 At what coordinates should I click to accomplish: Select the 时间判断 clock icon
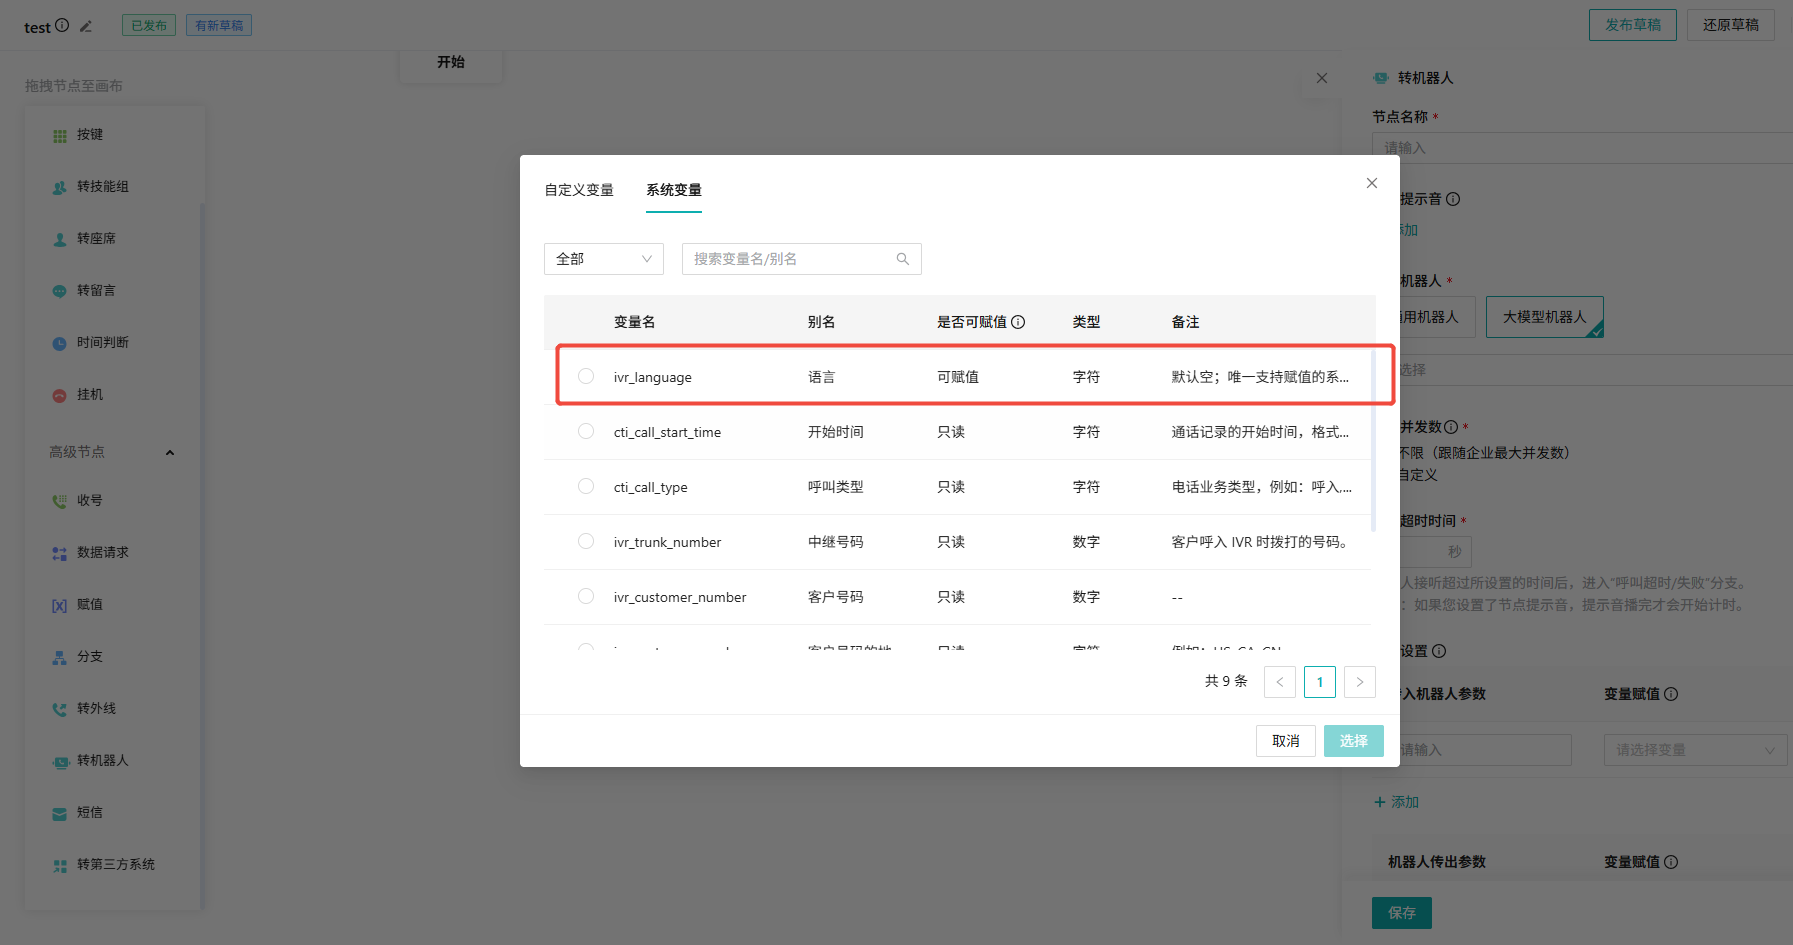tap(60, 343)
